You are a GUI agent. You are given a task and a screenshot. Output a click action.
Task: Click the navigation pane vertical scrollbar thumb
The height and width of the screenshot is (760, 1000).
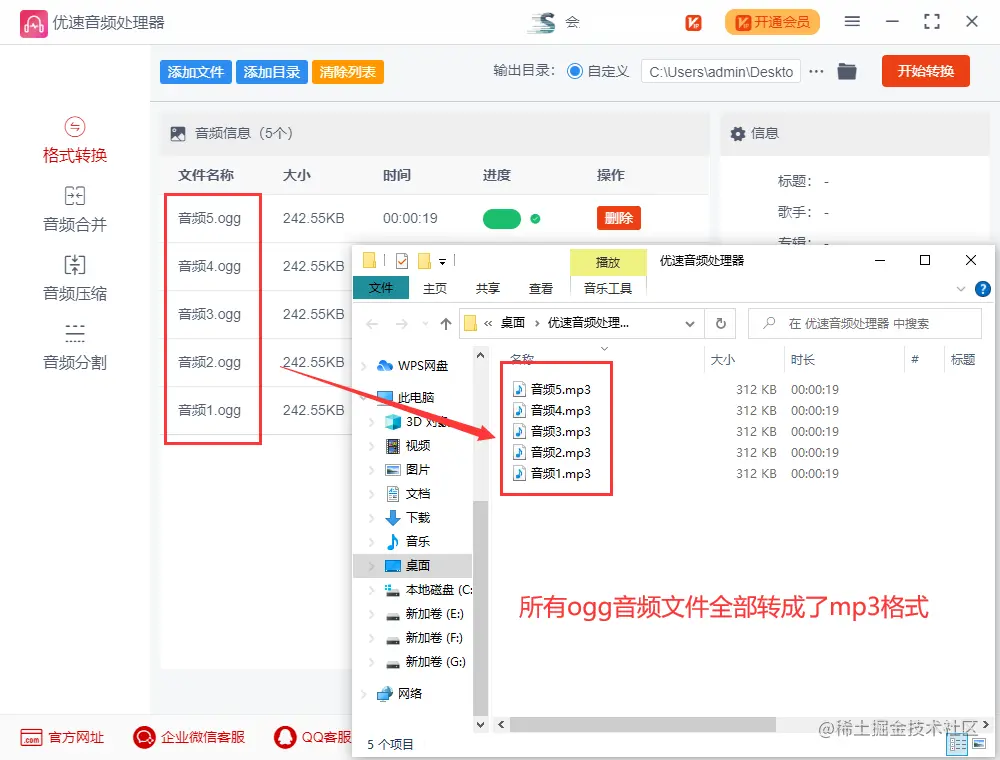pyautogui.click(x=480, y=609)
